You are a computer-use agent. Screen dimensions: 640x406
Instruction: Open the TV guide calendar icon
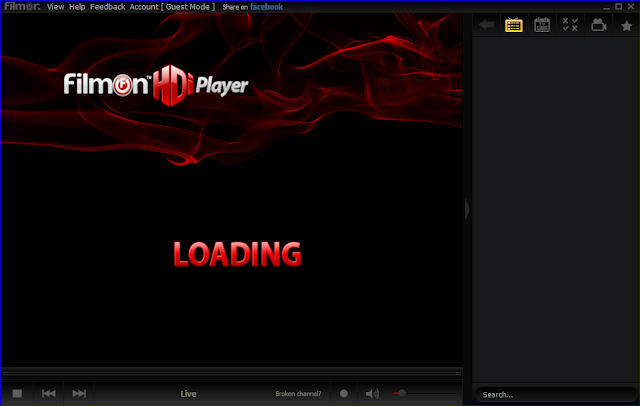(x=542, y=25)
